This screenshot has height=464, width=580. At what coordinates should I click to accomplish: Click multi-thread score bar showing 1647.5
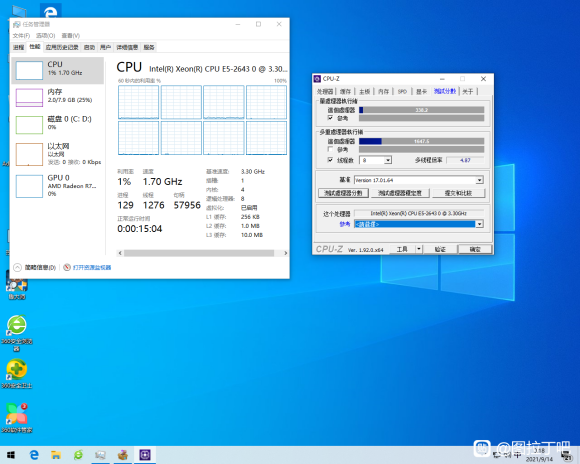(x=421, y=141)
